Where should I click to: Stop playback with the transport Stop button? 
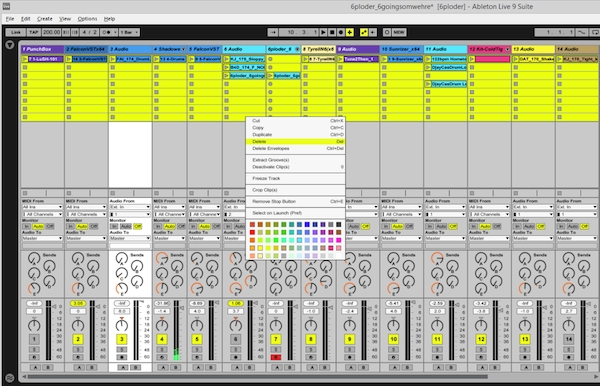[332, 33]
